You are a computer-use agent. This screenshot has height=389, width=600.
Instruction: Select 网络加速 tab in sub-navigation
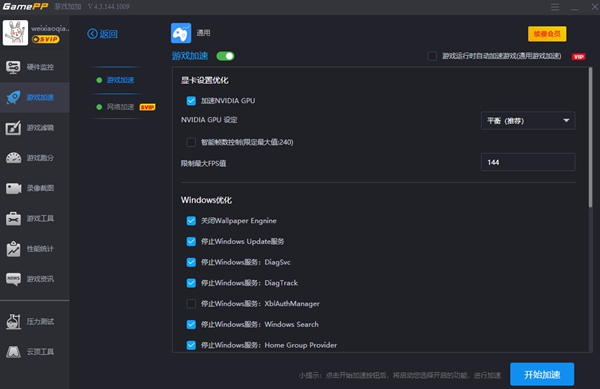click(x=120, y=107)
